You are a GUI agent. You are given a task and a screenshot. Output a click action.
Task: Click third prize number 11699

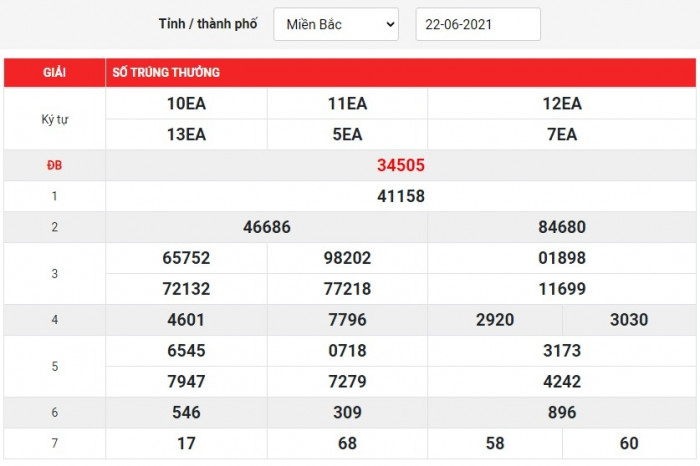pyautogui.click(x=562, y=289)
